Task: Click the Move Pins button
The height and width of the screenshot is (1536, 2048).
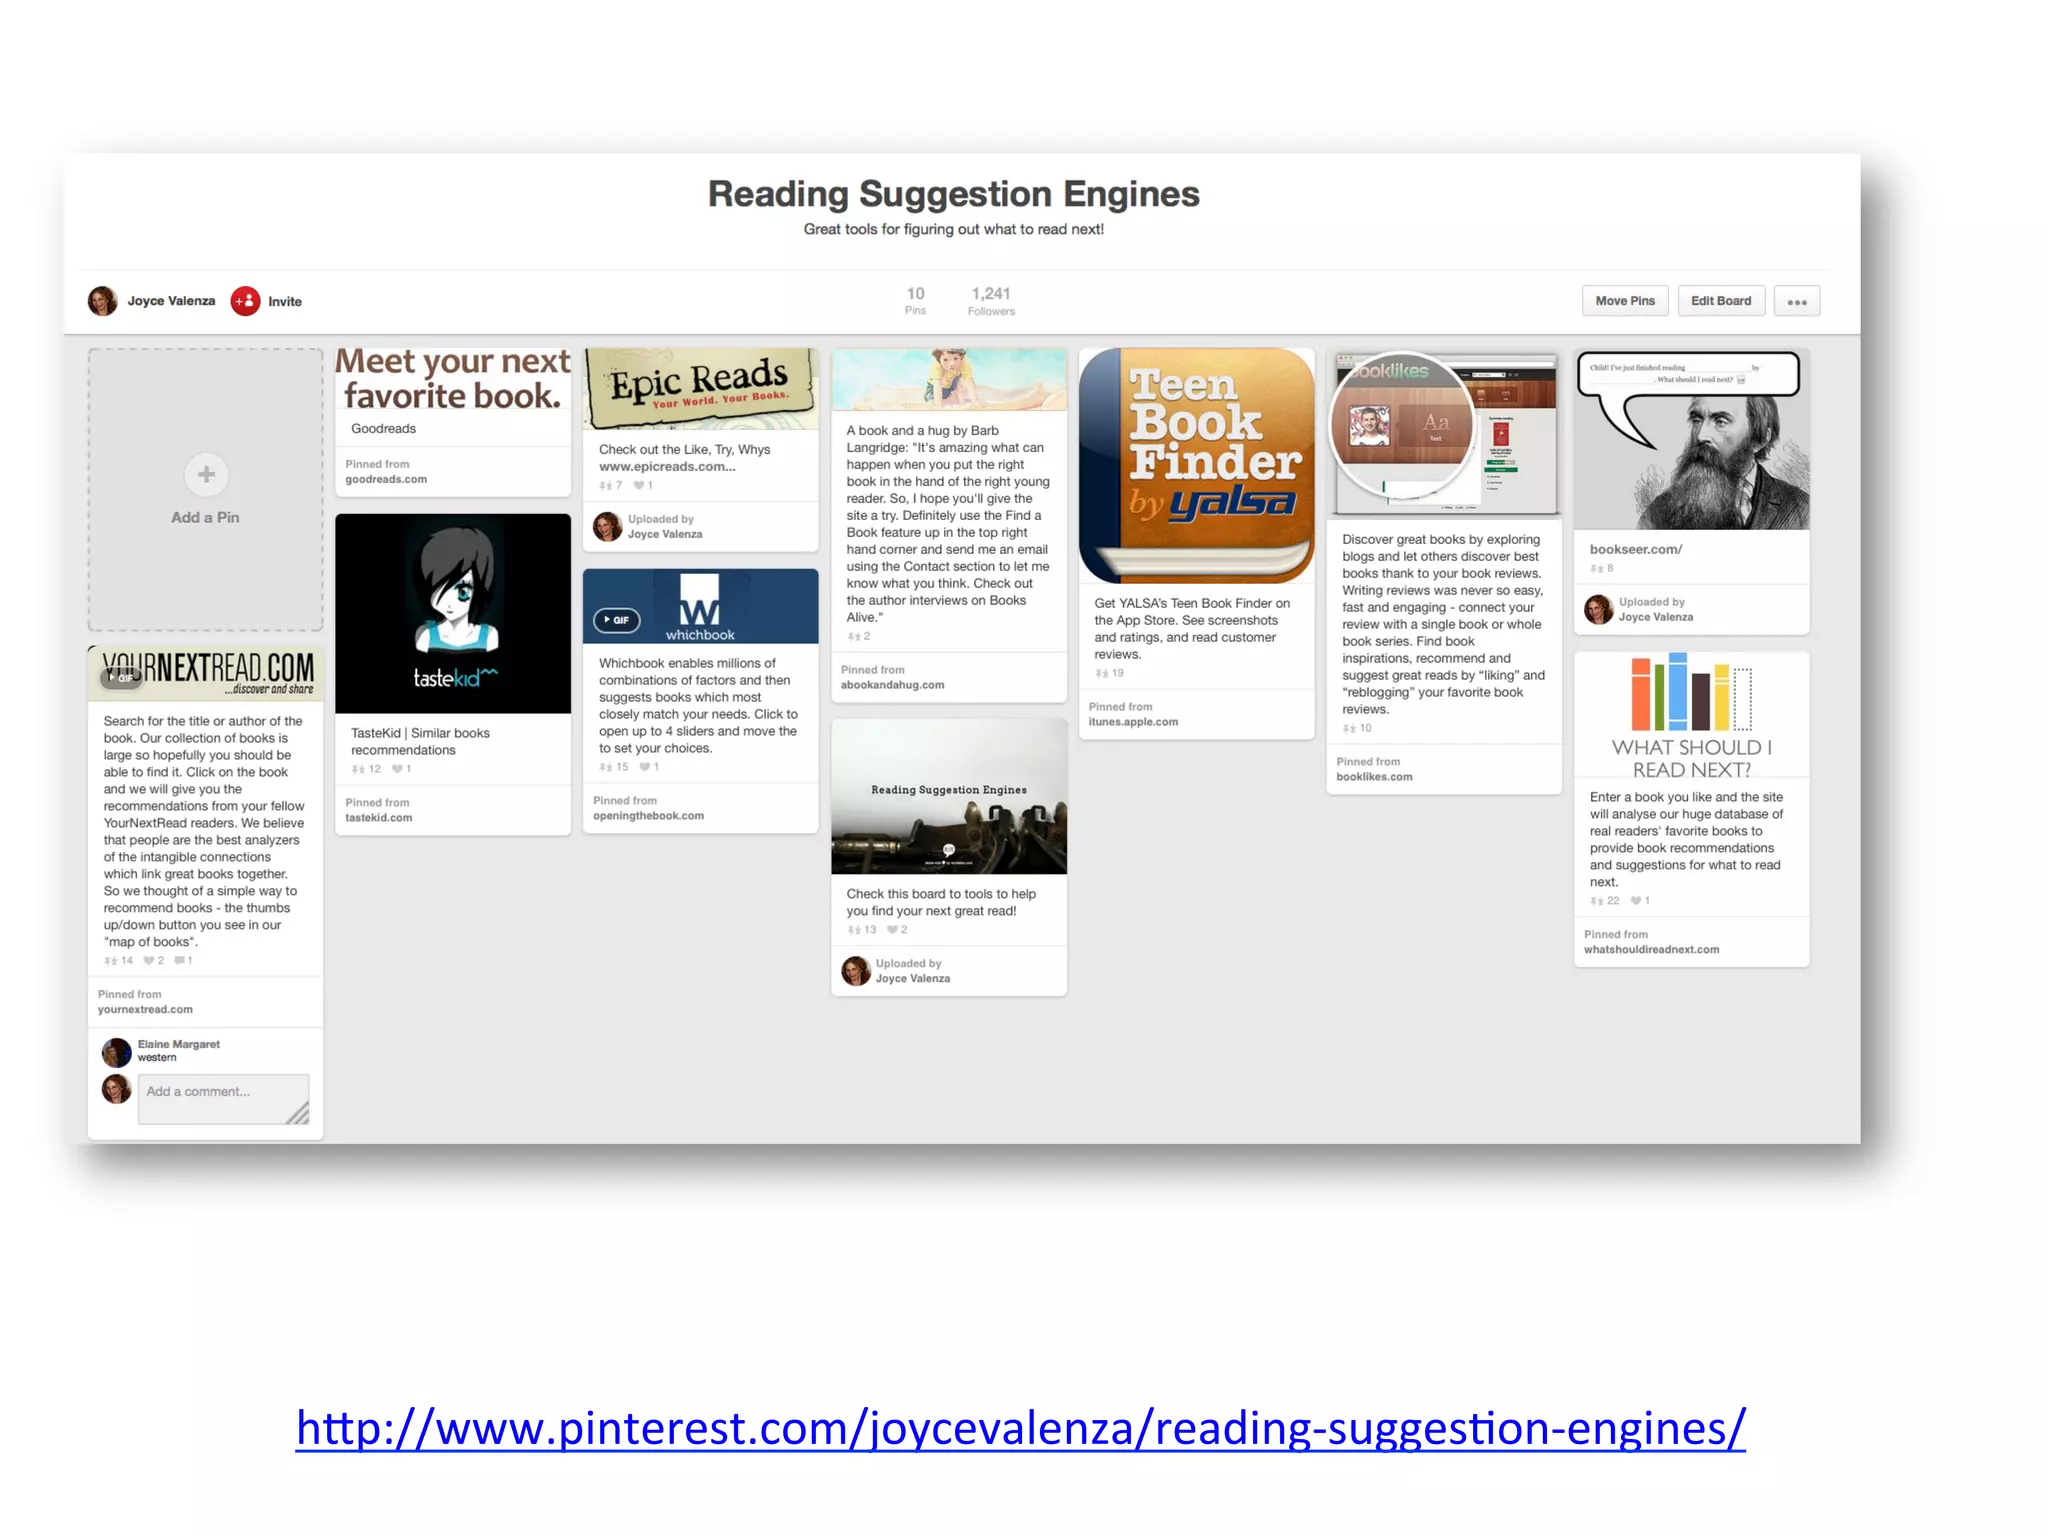Action: pos(1624,301)
